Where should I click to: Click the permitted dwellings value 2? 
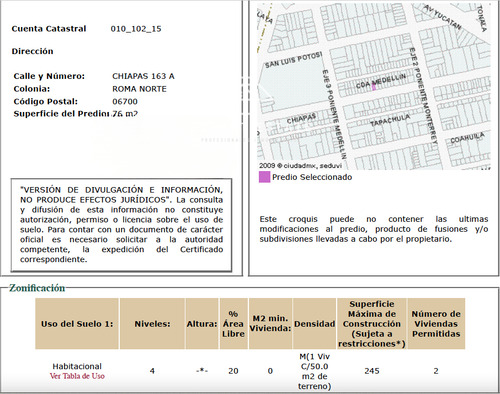click(436, 371)
